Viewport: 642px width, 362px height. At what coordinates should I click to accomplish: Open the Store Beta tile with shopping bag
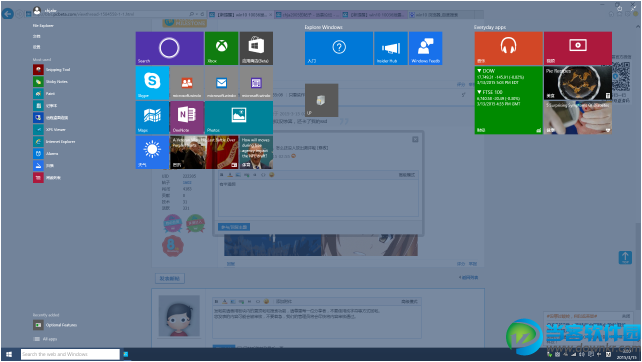(x=256, y=48)
